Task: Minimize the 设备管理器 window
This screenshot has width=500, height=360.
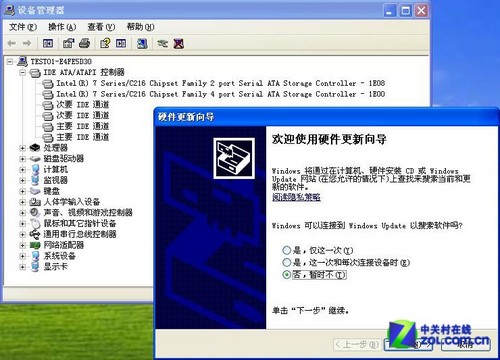Action: 390,11
